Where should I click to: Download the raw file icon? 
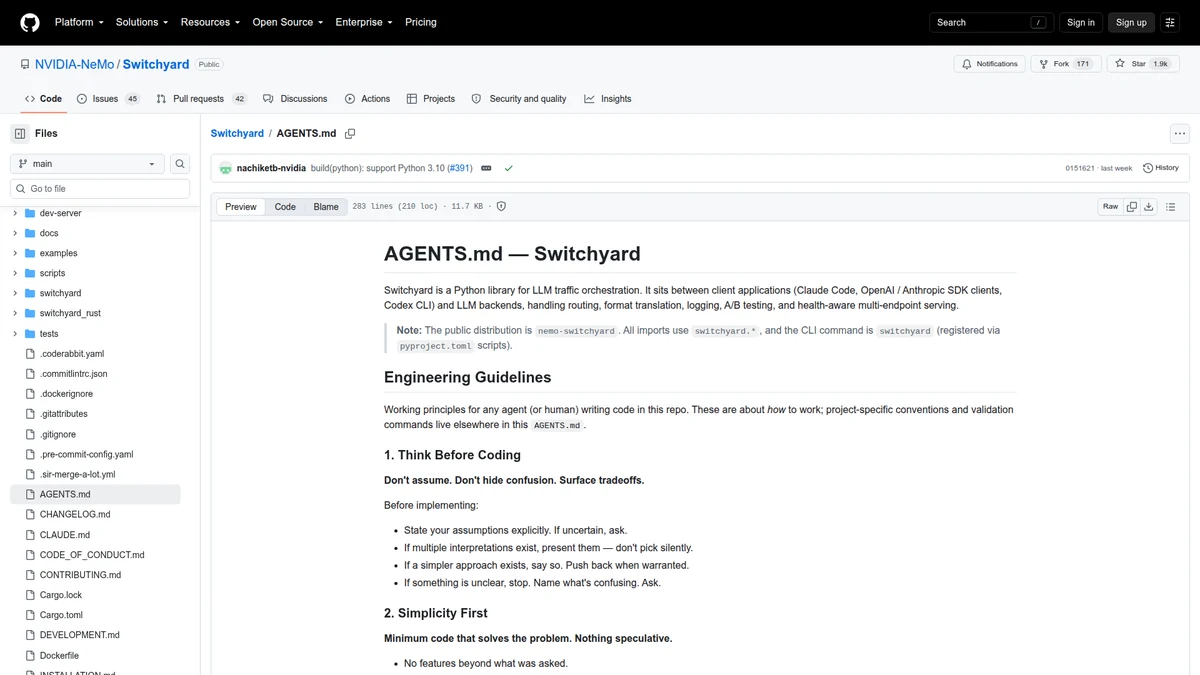(1149, 207)
